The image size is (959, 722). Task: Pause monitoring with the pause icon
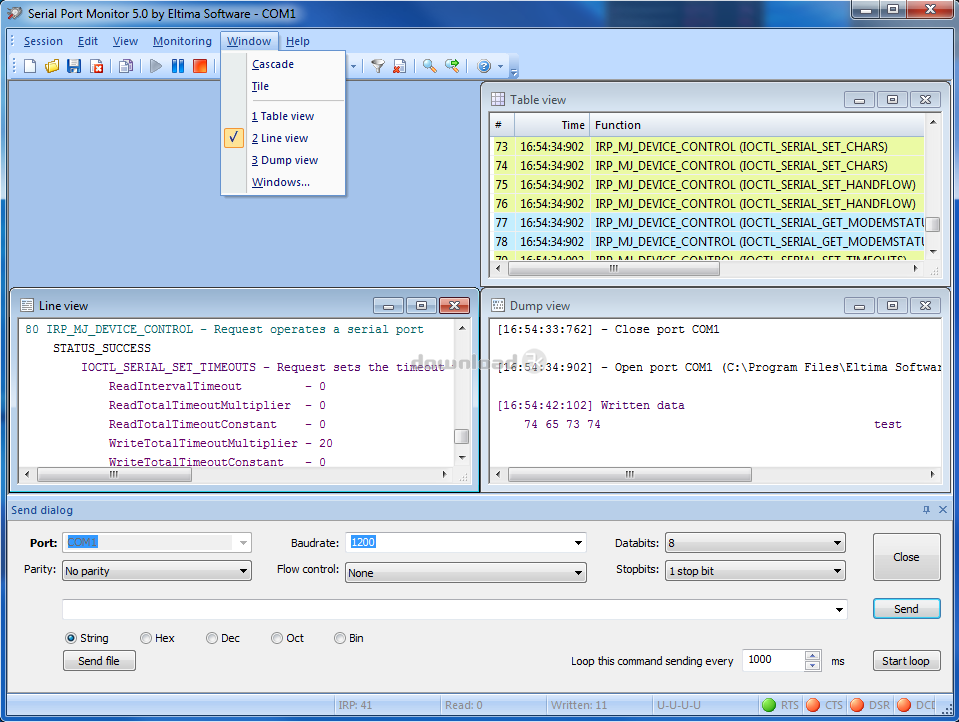(x=178, y=66)
